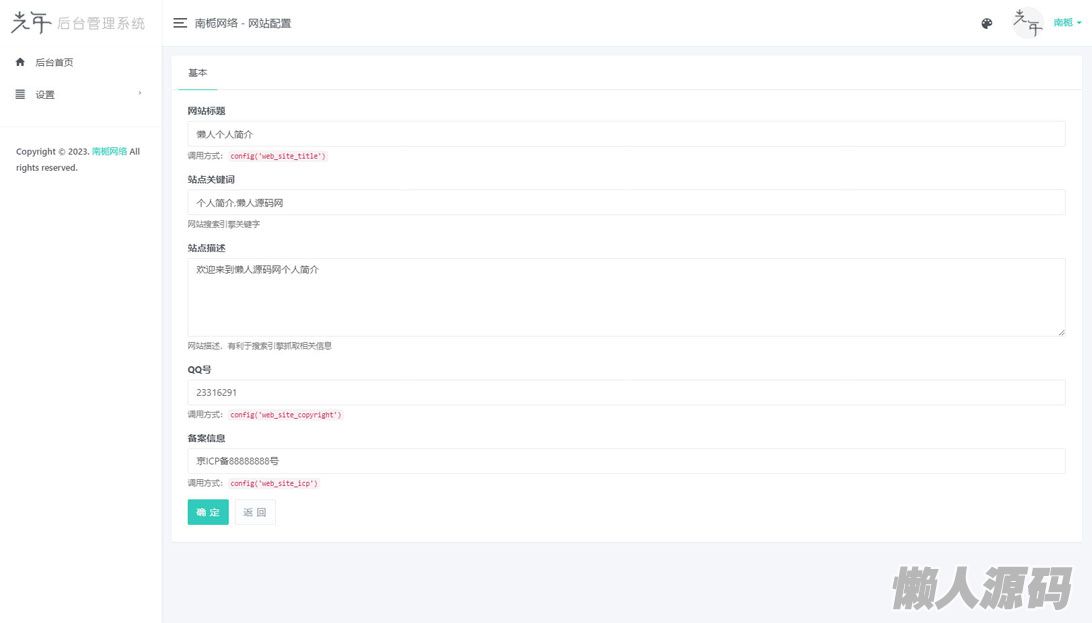Focus the 备案信息 input field
This screenshot has height=623, width=1092.
(x=626, y=461)
